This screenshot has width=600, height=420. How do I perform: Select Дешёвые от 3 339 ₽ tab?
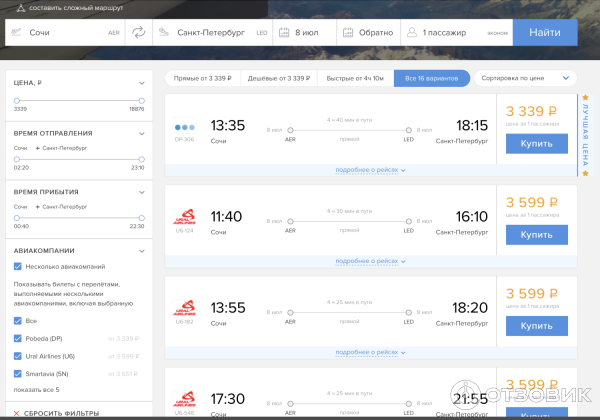pyautogui.click(x=279, y=78)
